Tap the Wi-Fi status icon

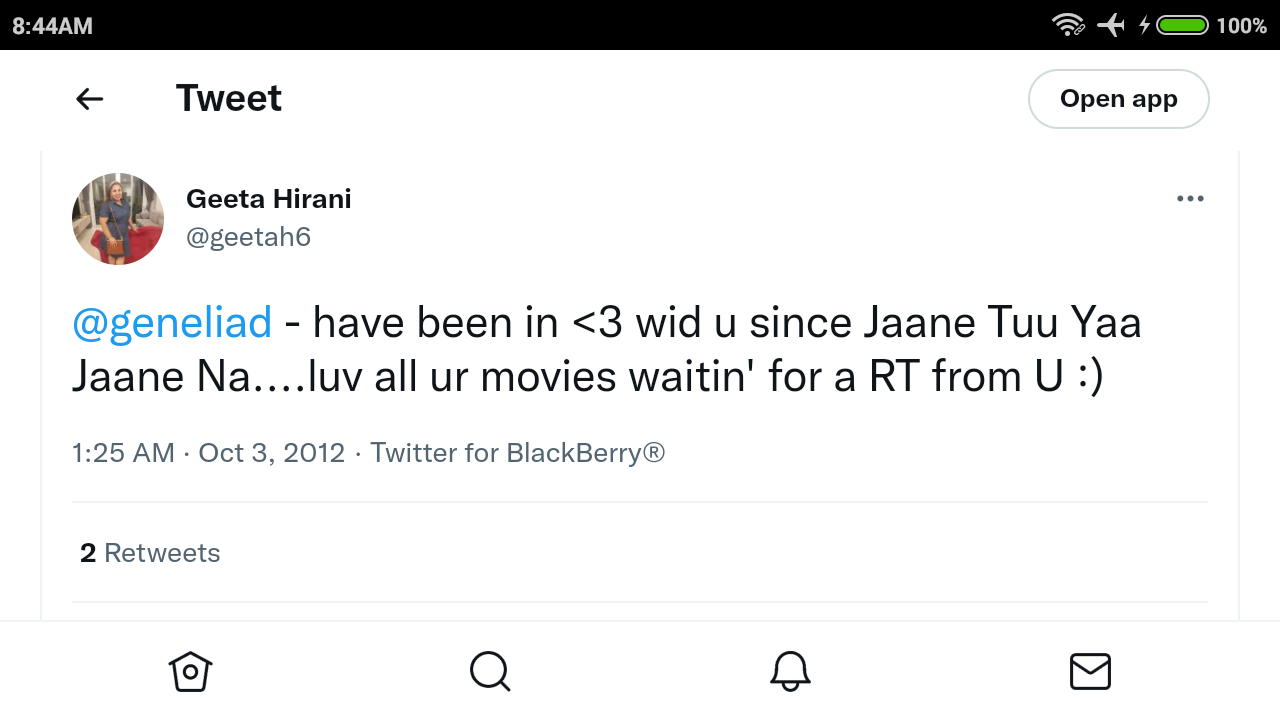pos(1069,25)
